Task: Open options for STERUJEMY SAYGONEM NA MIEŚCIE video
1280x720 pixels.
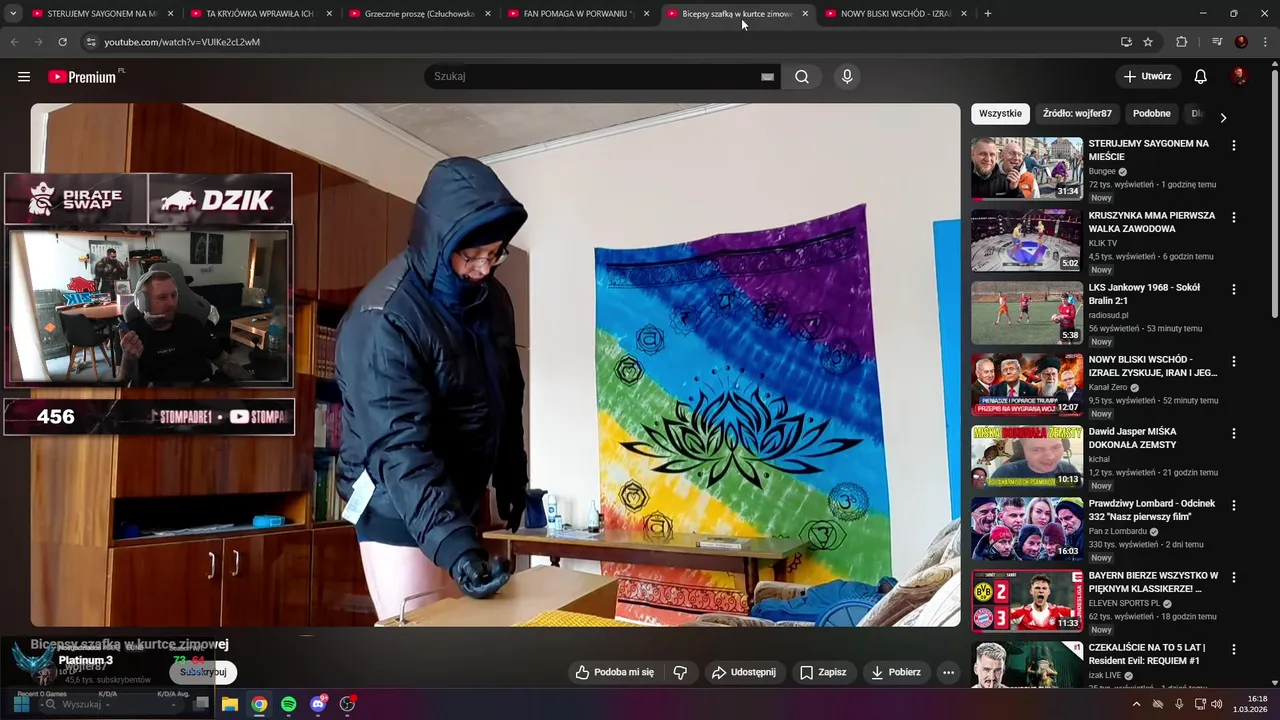Action: coord(1233,145)
